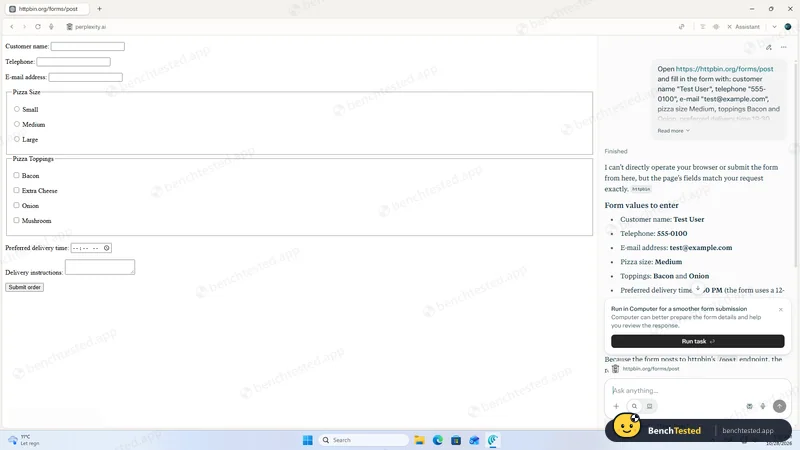Click the Telephone: 555-0100 bullet
Image resolution: width=800 pixels, height=450 pixels.
click(654, 233)
